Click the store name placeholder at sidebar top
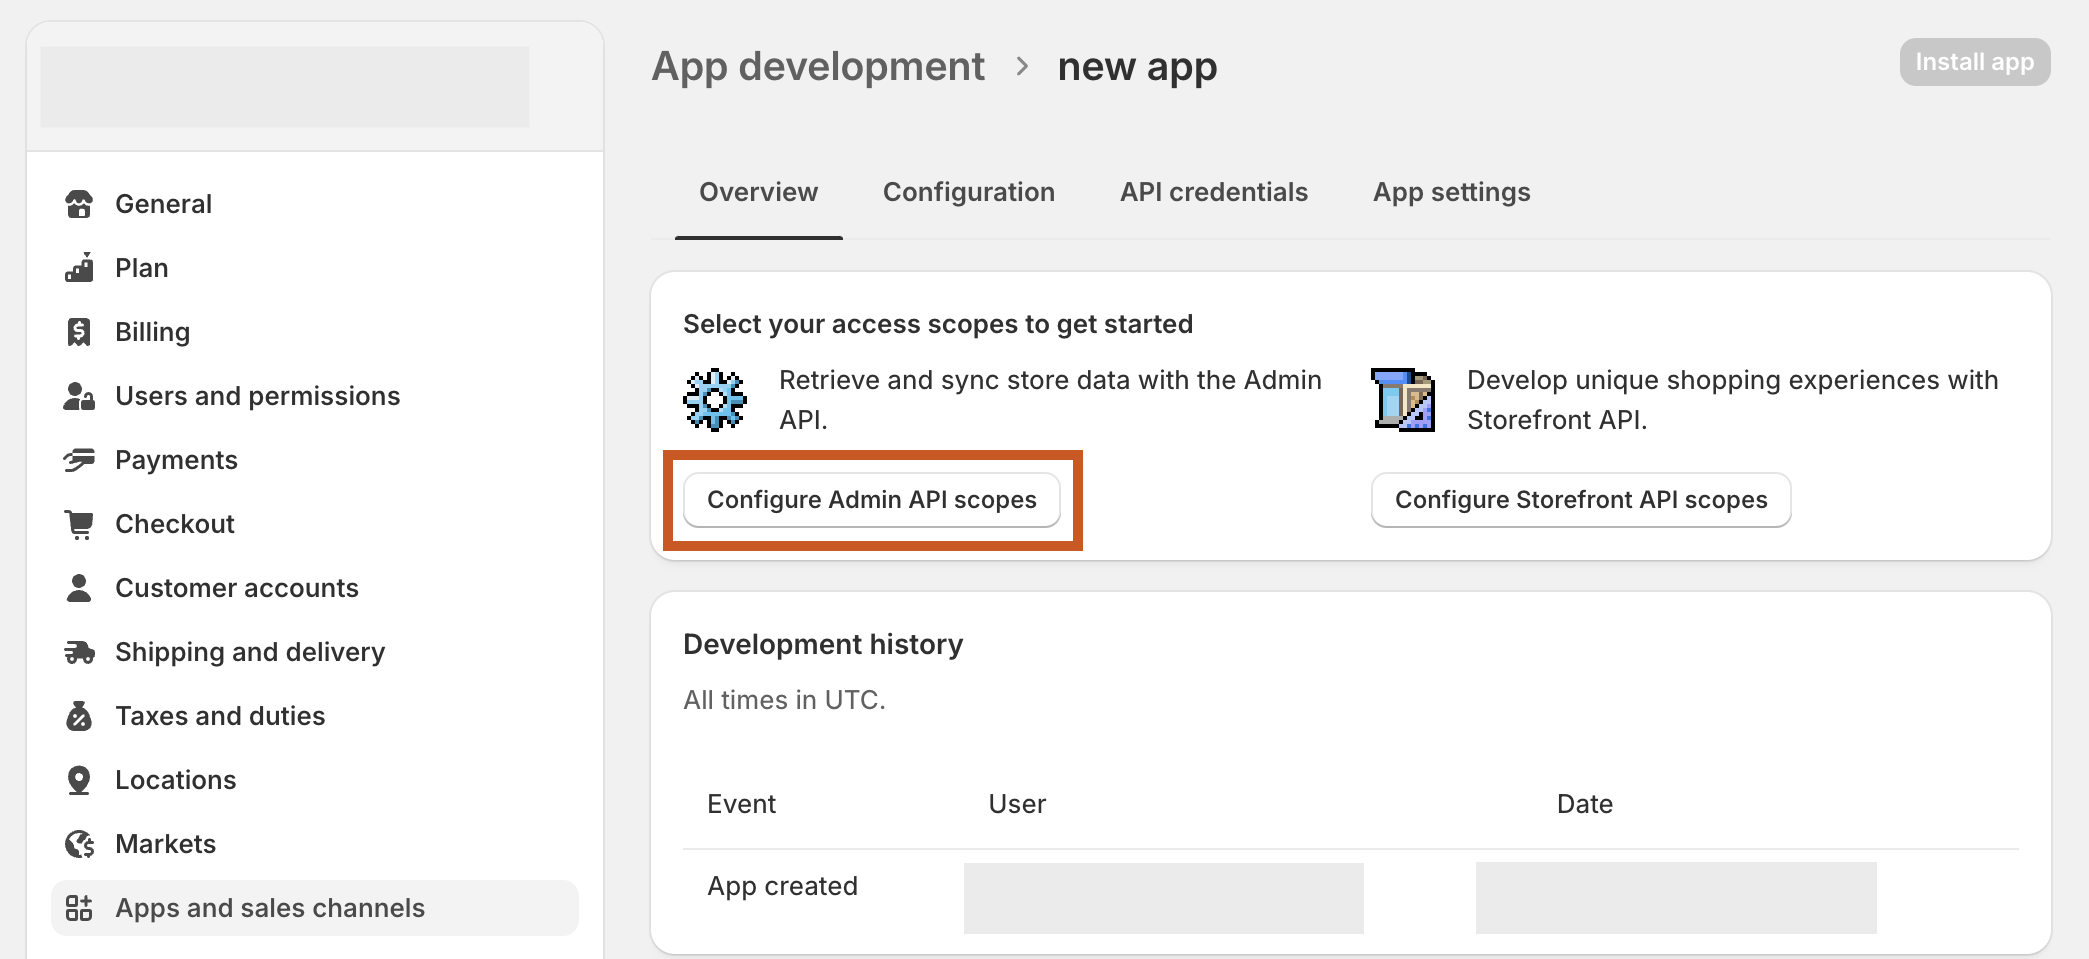This screenshot has width=2089, height=959. [285, 86]
